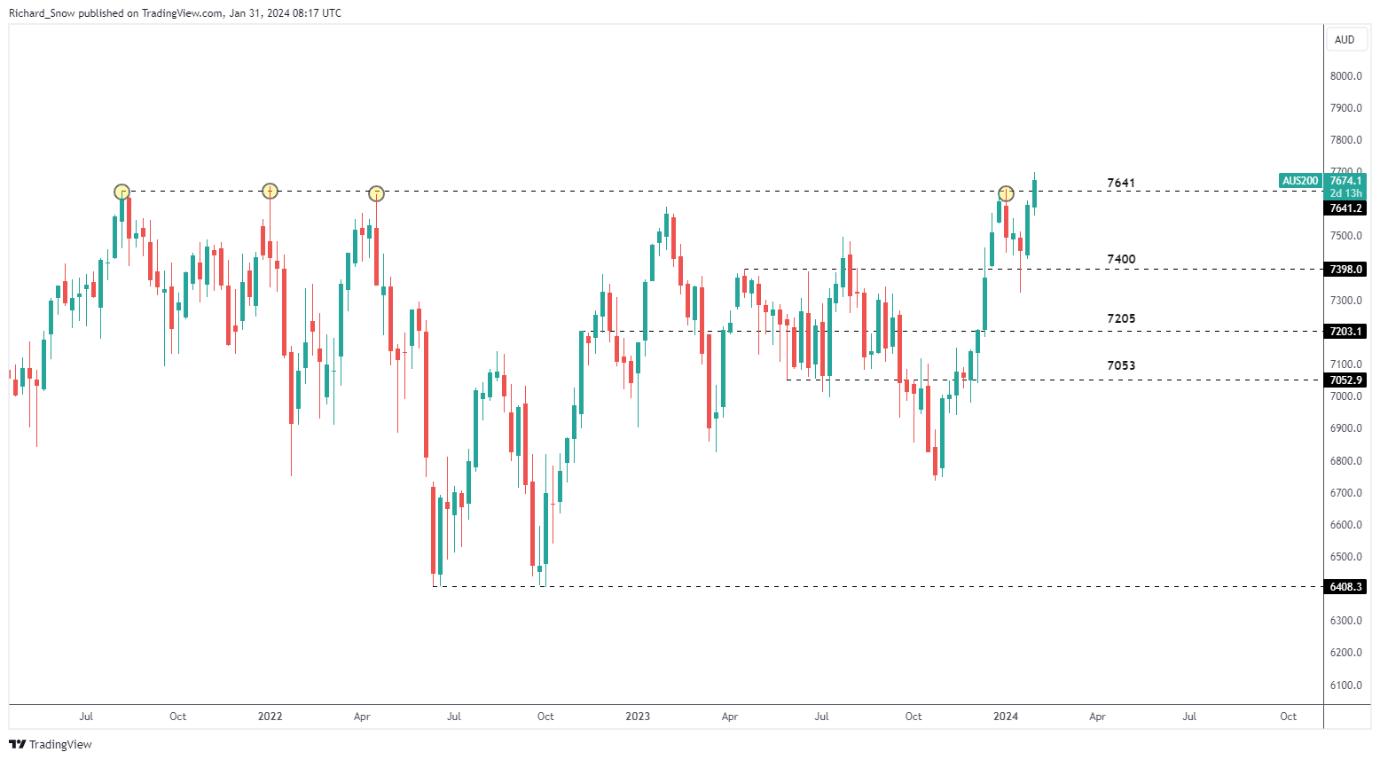Click the 7400 level label
The width and height of the screenshot is (1380, 760).
pos(1121,259)
